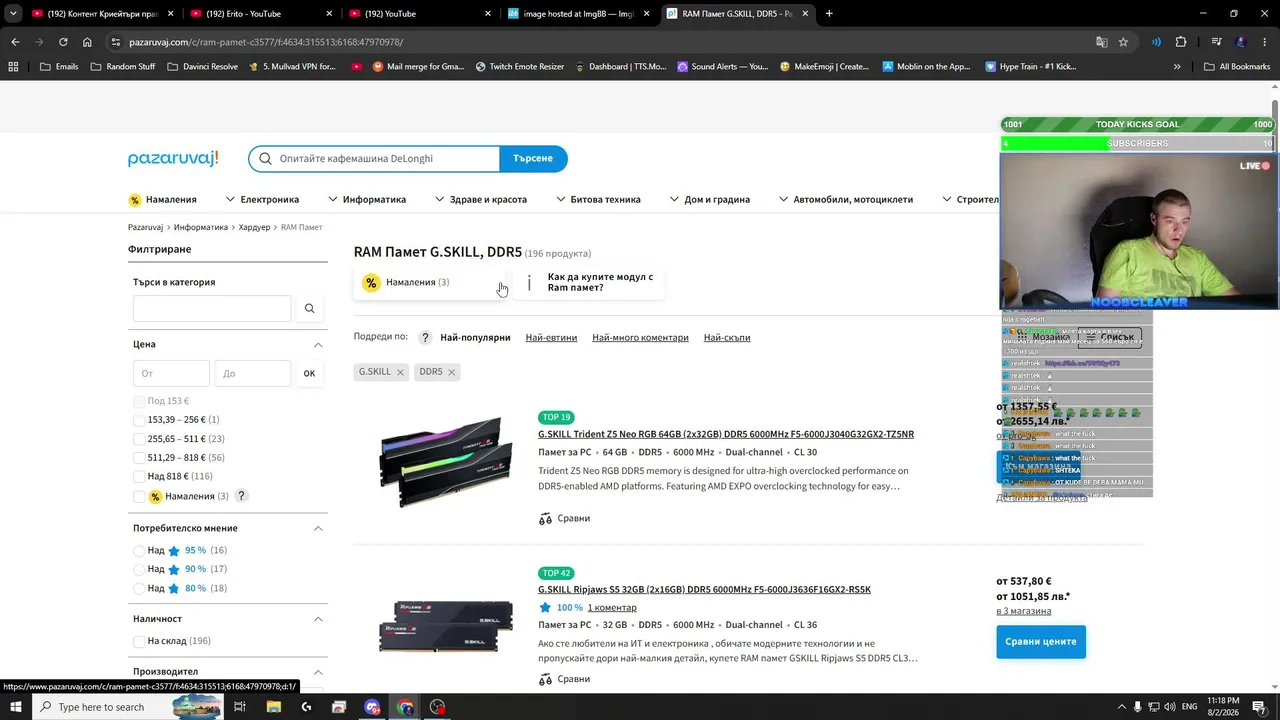Click the blue star rating of Ripjaws S5

(545, 608)
